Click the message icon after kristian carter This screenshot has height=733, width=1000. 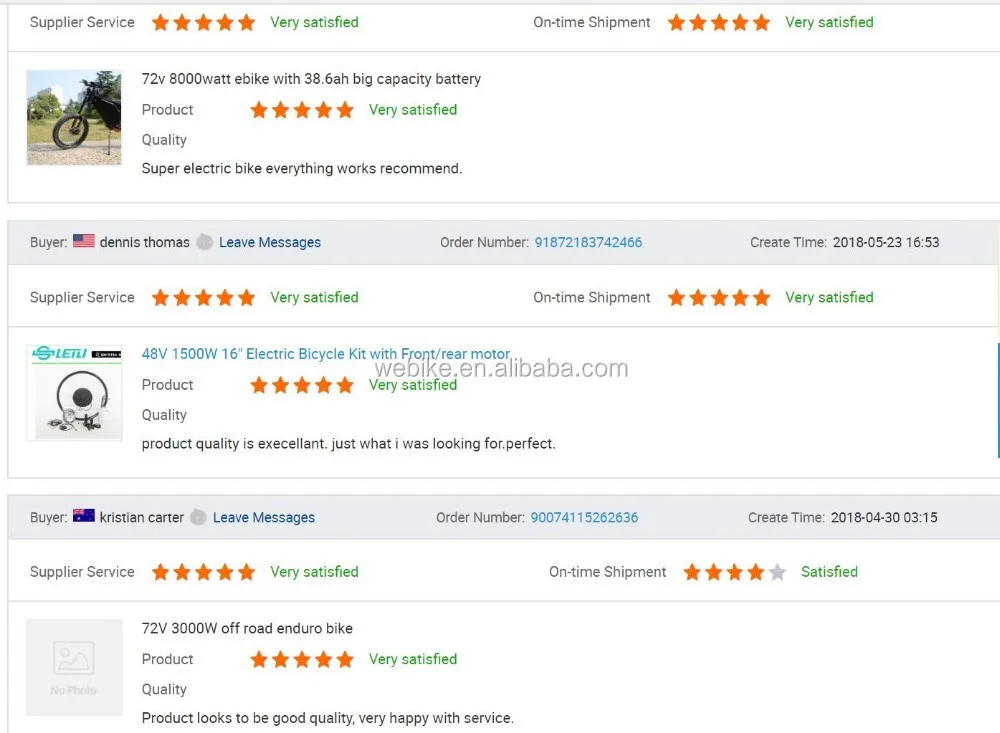198,517
